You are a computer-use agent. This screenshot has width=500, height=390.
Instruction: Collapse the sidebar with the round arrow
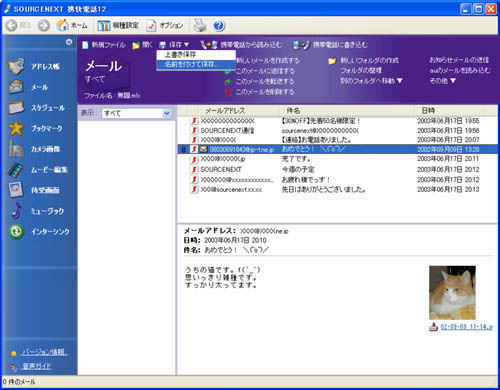[x=69, y=42]
